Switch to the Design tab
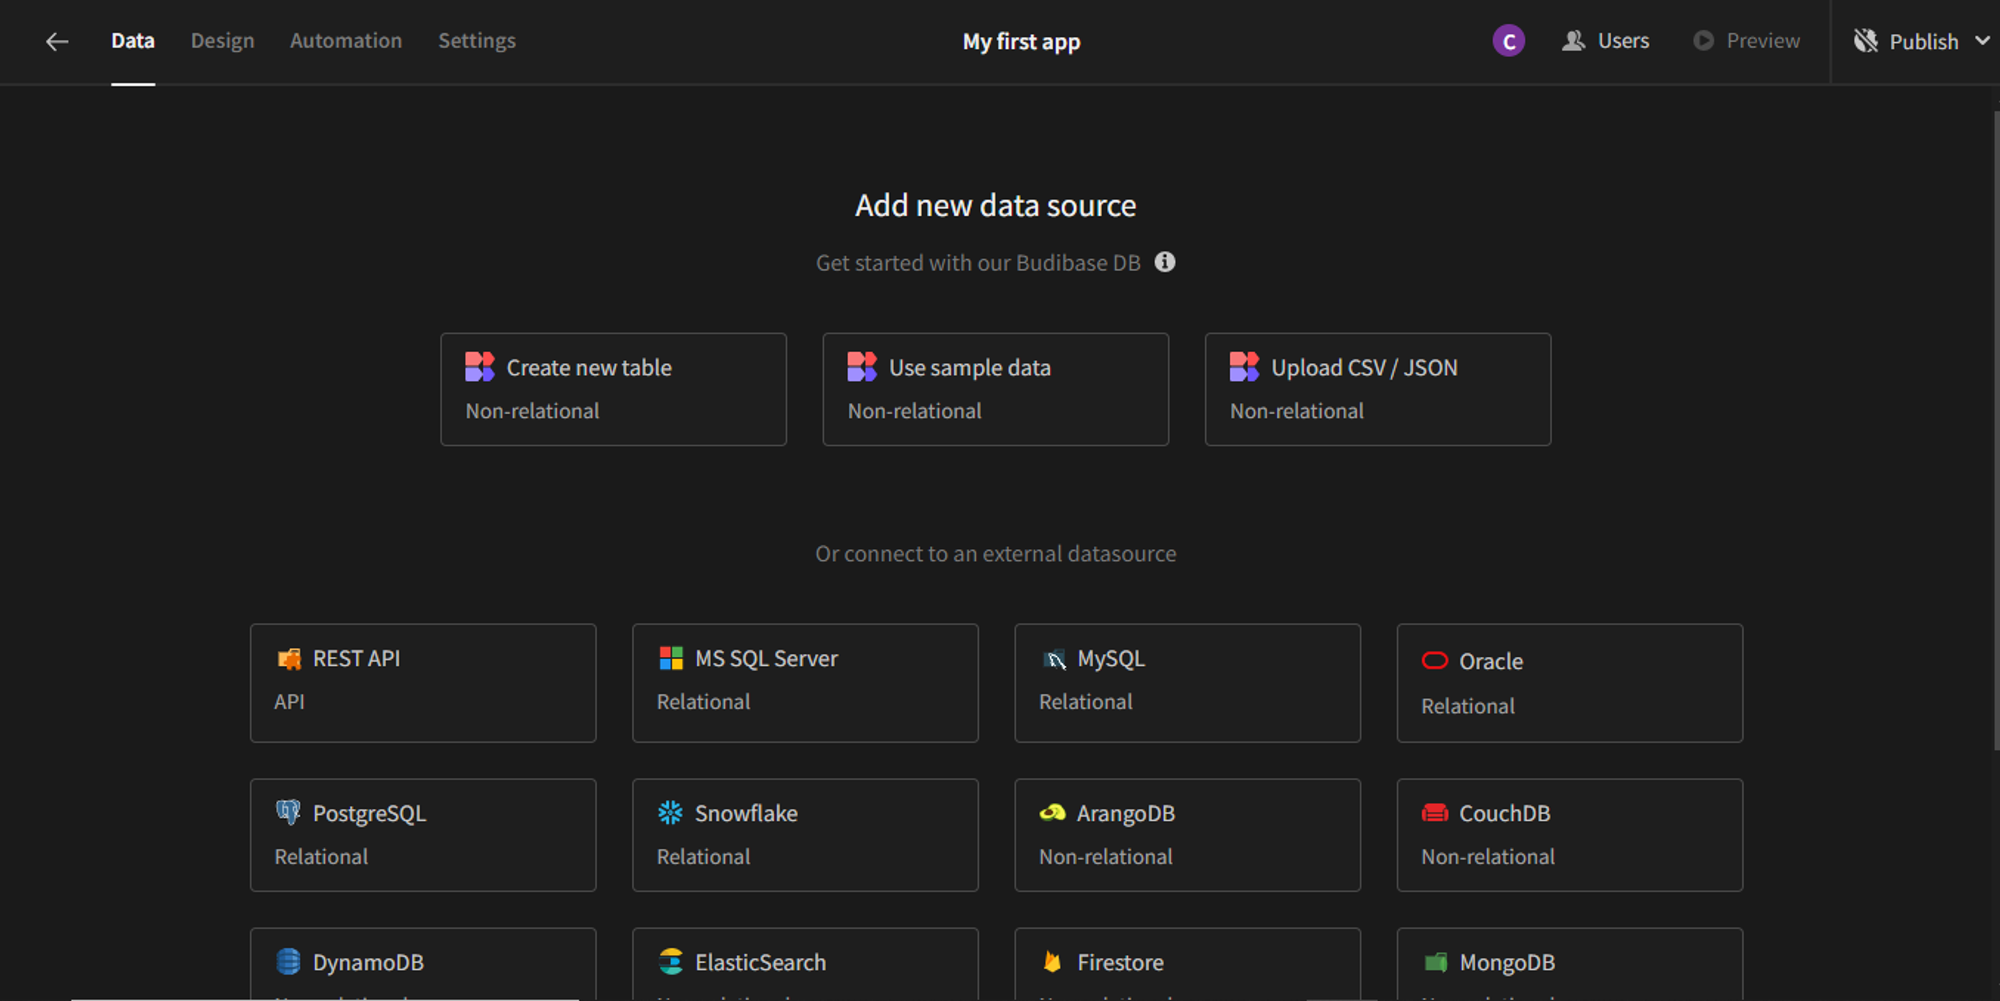Image resolution: width=2000 pixels, height=1001 pixels. 222,41
